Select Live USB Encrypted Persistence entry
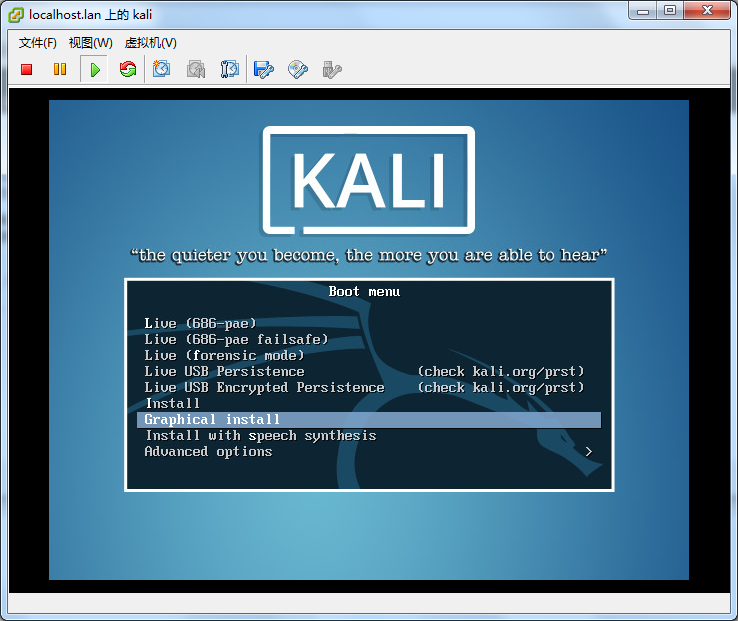The height and width of the screenshot is (621, 738). click(369, 387)
